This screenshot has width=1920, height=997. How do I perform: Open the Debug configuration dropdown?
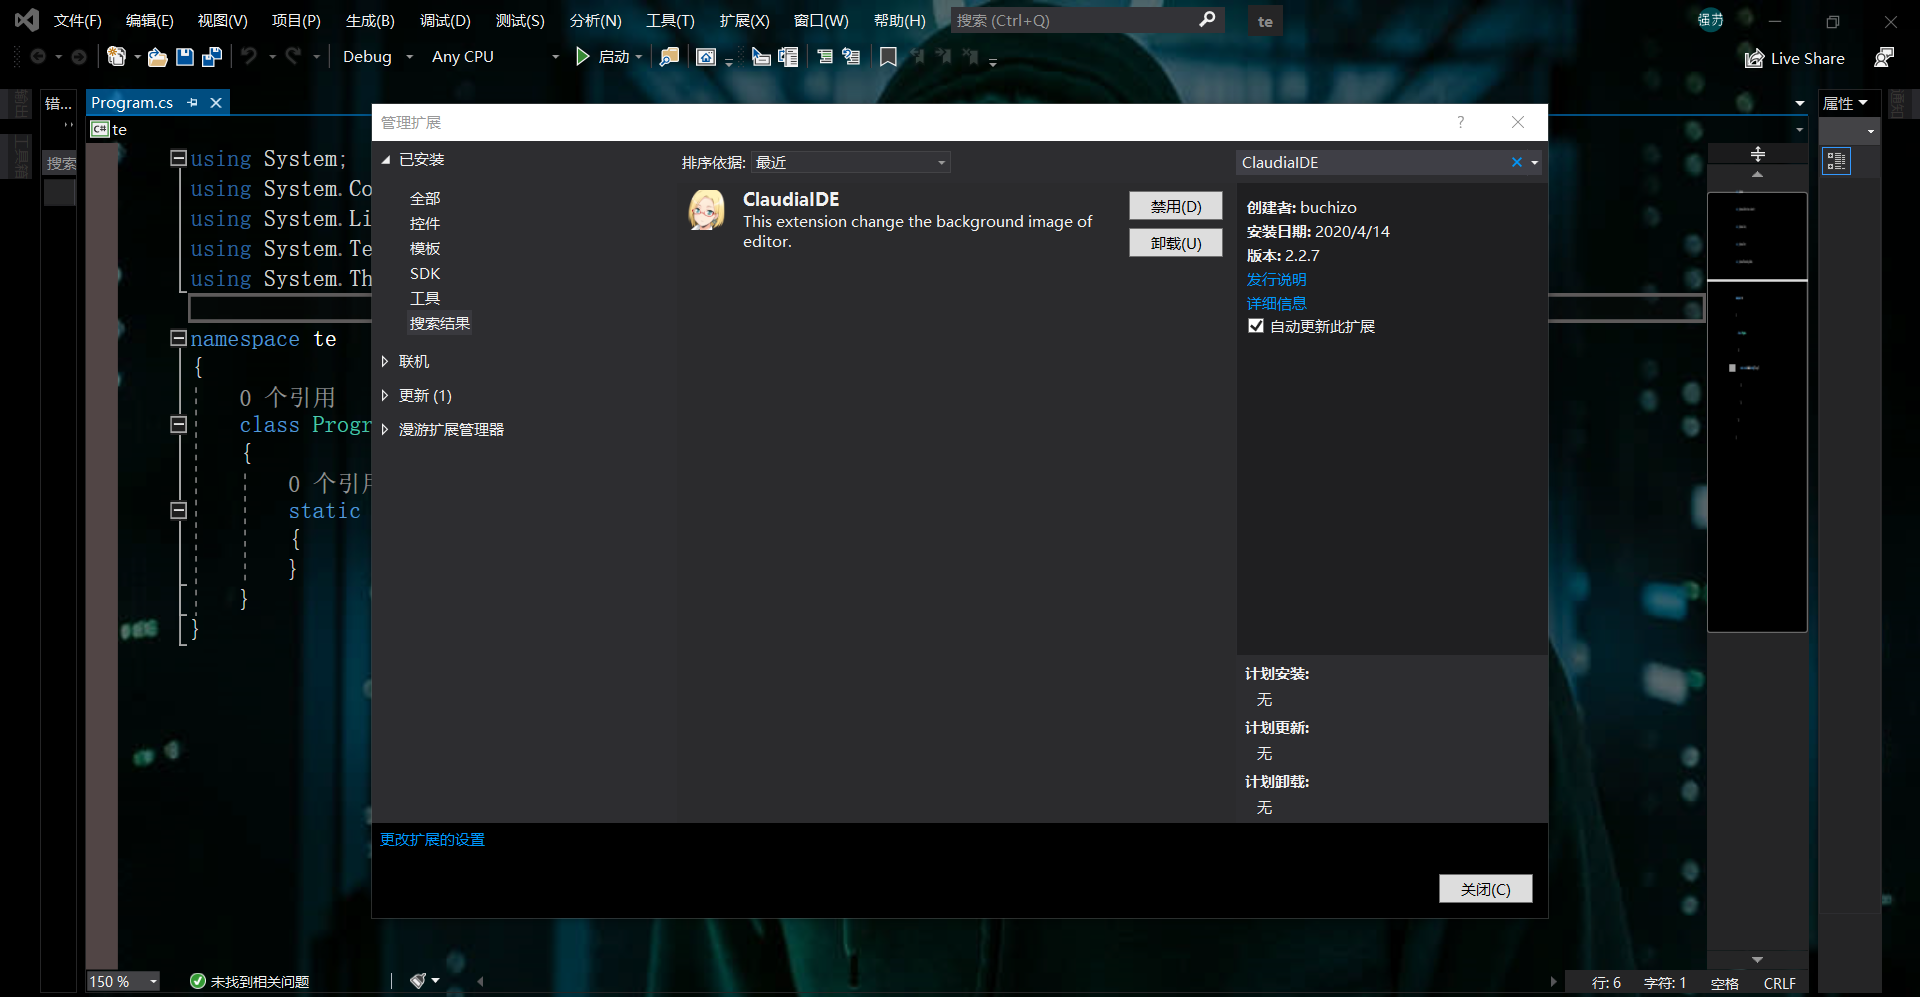pyautogui.click(x=377, y=57)
